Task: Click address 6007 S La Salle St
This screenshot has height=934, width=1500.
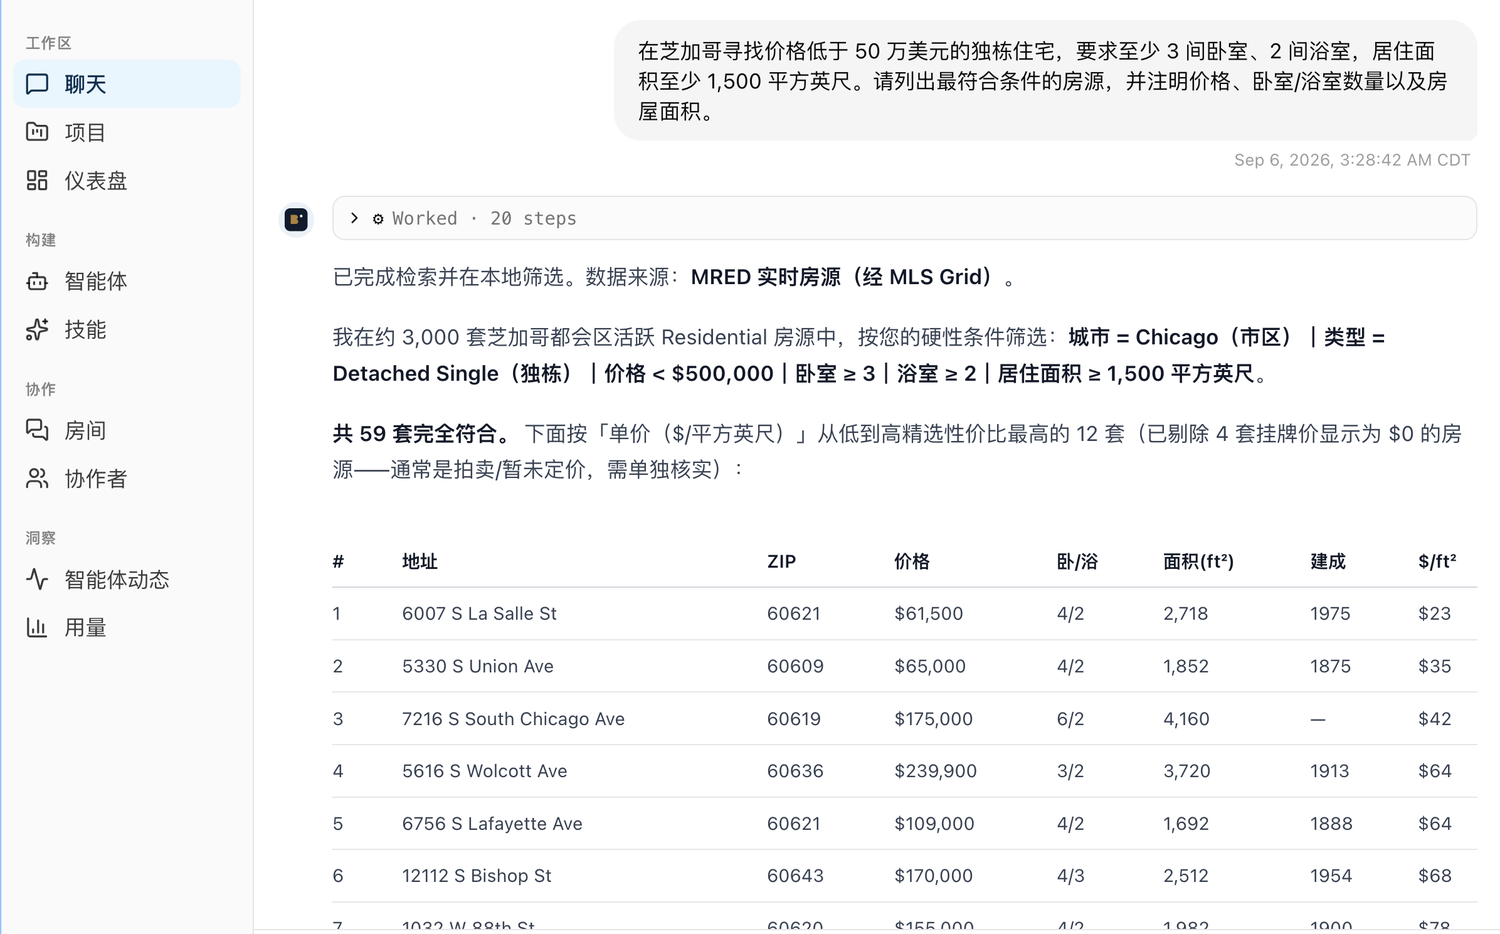Action: point(479,613)
